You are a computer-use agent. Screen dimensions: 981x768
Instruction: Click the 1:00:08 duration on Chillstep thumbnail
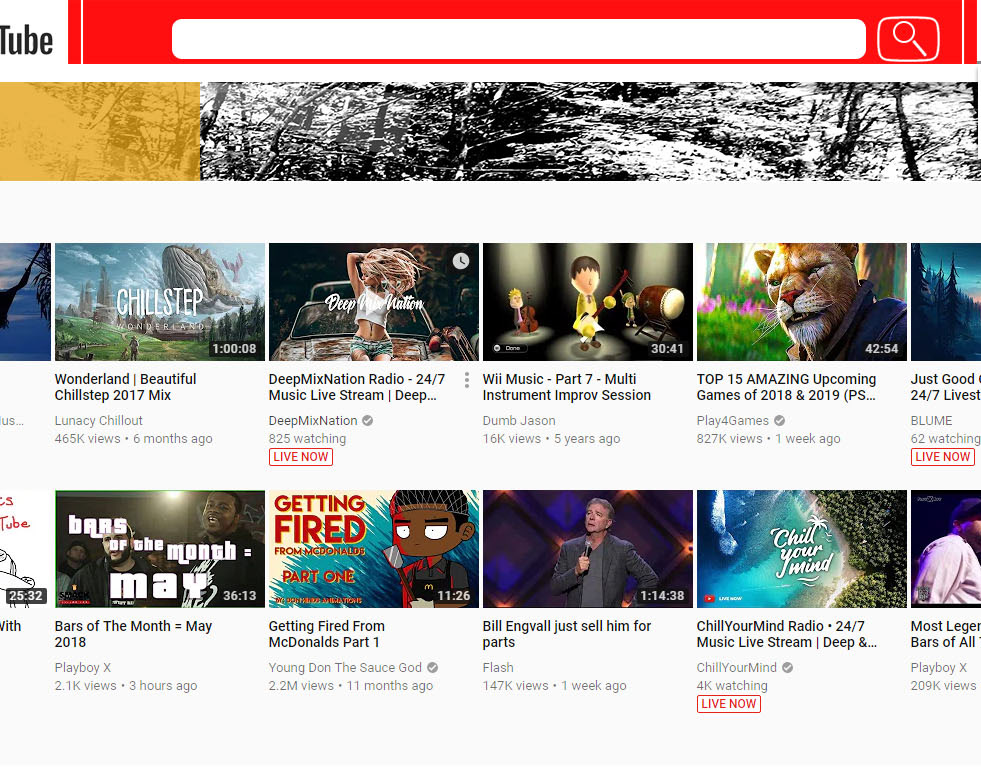234,349
